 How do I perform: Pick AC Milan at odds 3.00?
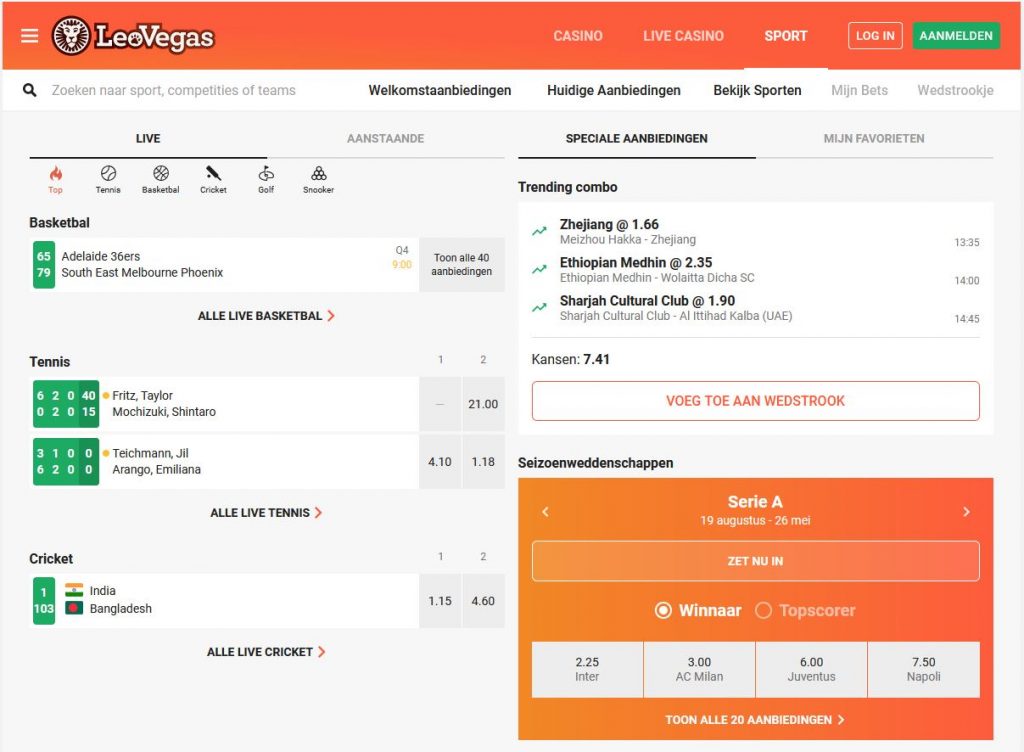(x=699, y=669)
